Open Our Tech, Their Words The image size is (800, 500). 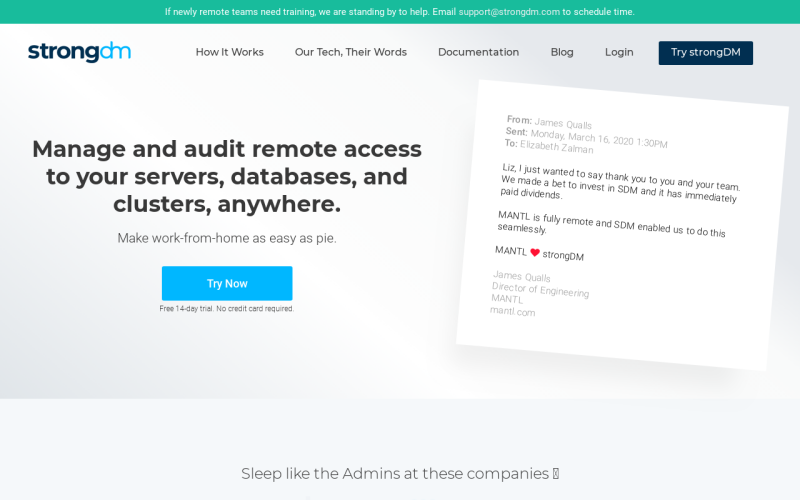351,52
